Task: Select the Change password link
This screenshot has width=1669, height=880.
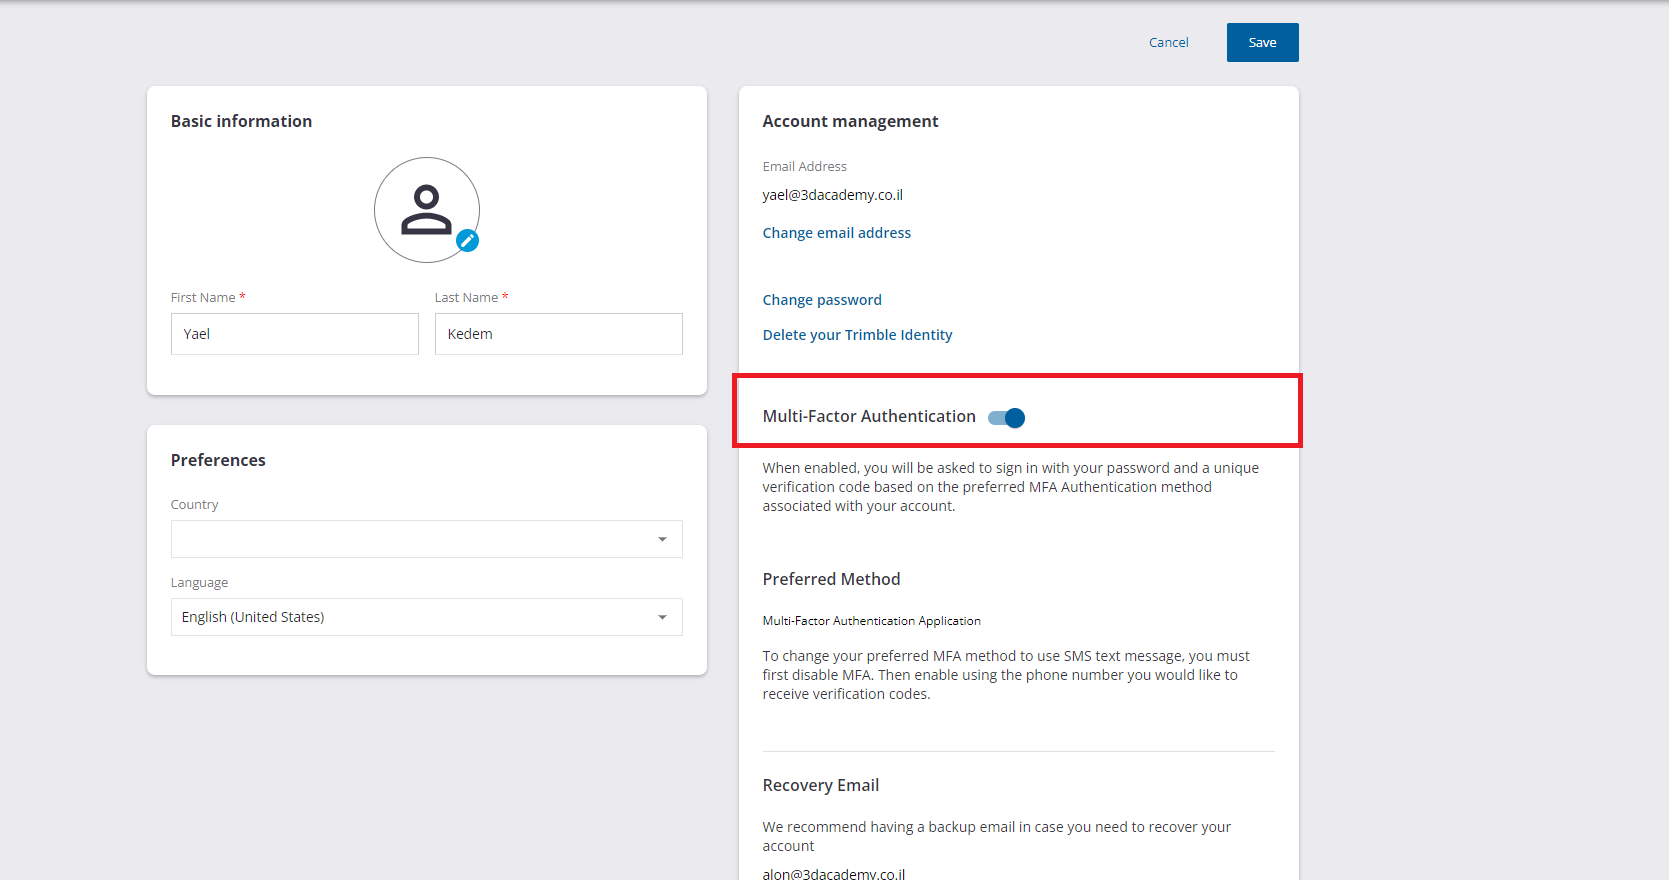Action: pyautogui.click(x=822, y=300)
